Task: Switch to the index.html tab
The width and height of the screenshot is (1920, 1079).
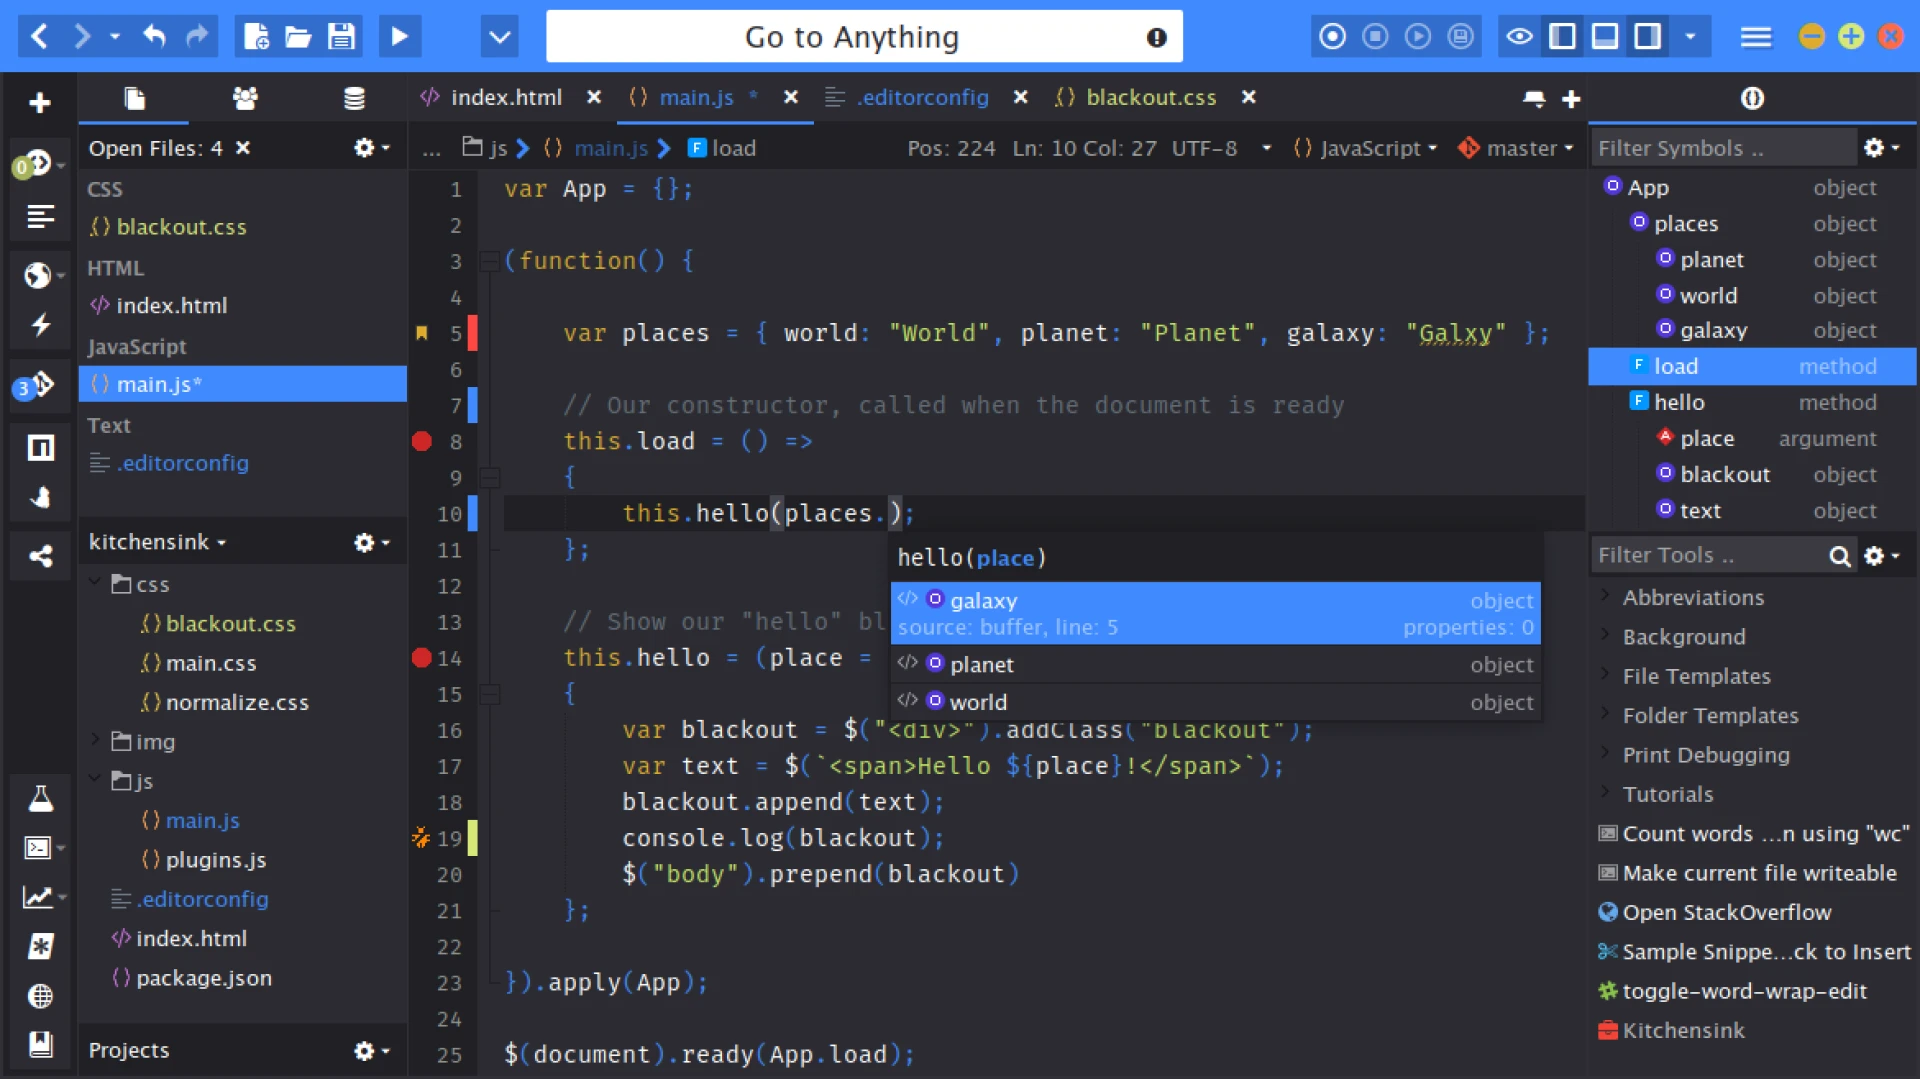Action: click(x=505, y=97)
